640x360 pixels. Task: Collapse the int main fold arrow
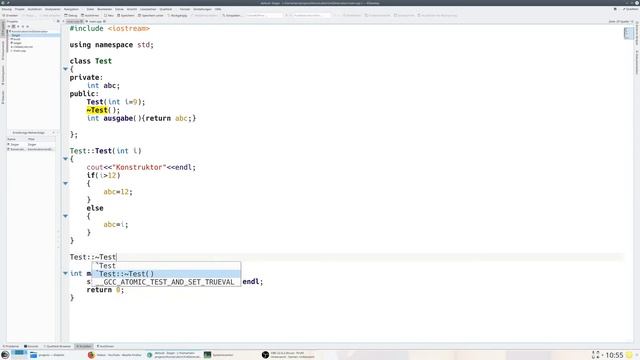coord(65,273)
